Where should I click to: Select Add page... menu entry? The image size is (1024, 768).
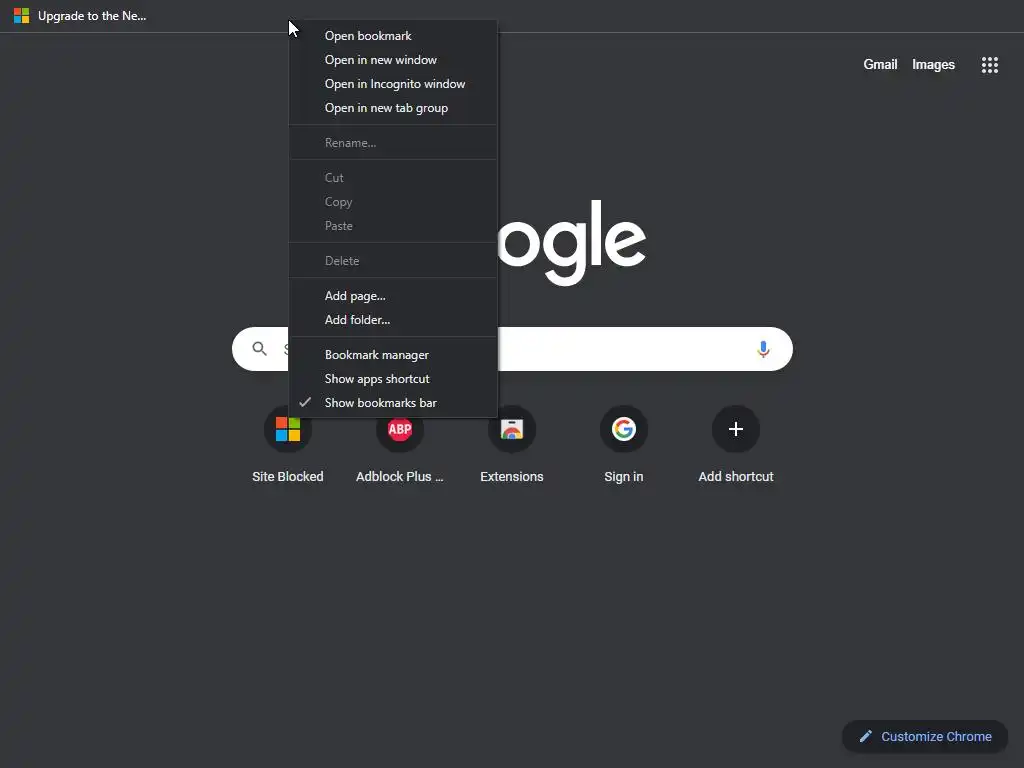[393, 296]
